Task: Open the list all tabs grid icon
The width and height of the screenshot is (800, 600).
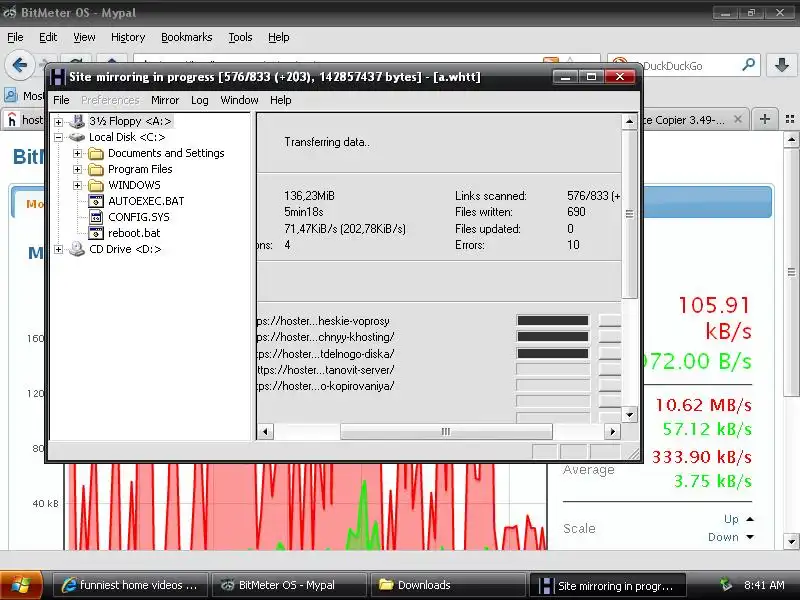Action: point(790,119)
